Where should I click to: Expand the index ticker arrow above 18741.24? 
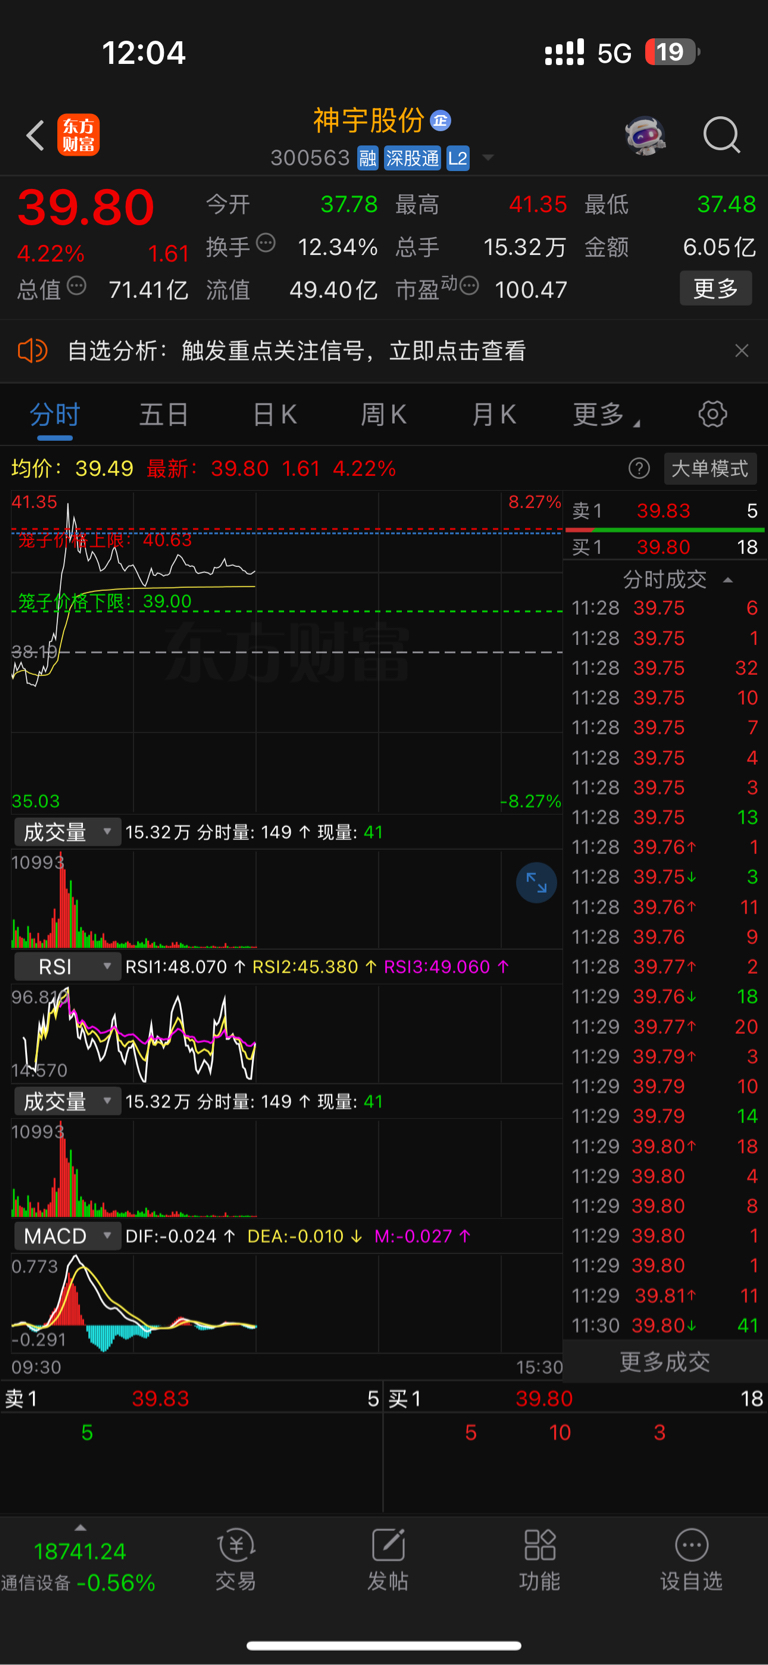pyautogui.click(x=80, y=1527)
